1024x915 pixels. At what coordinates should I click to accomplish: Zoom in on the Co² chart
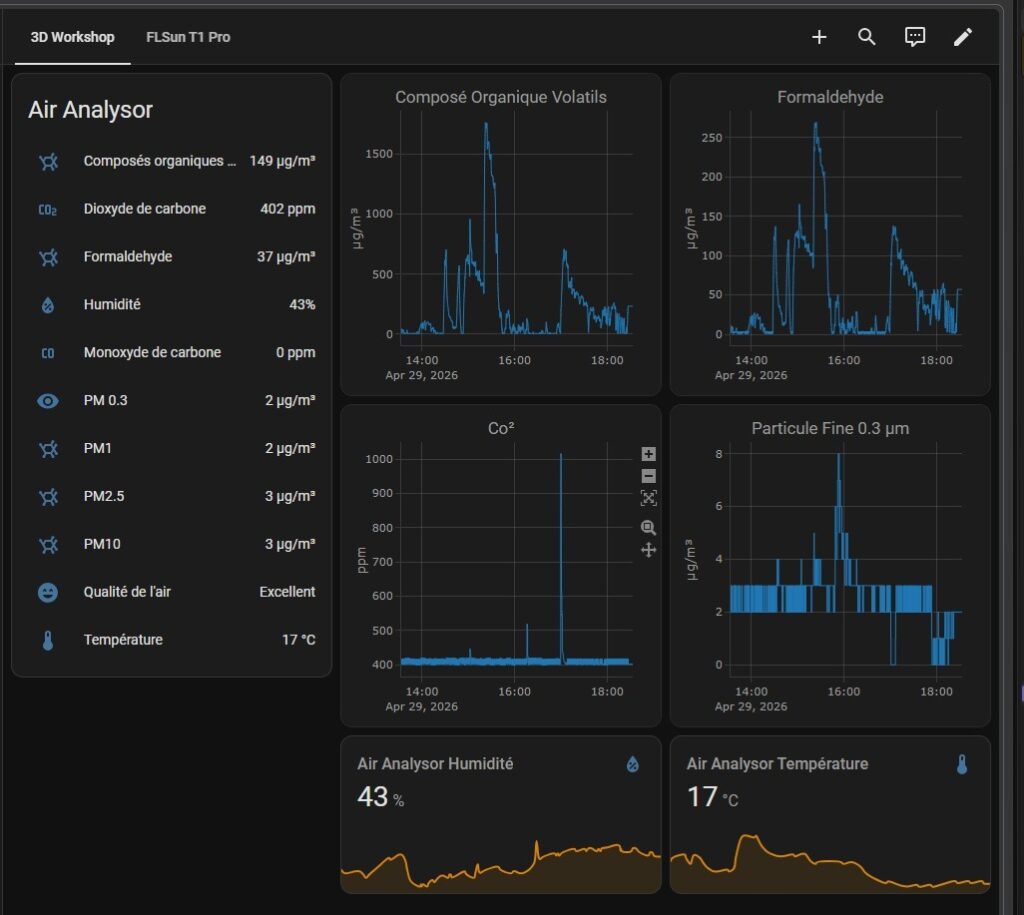(x=648, y=454)
